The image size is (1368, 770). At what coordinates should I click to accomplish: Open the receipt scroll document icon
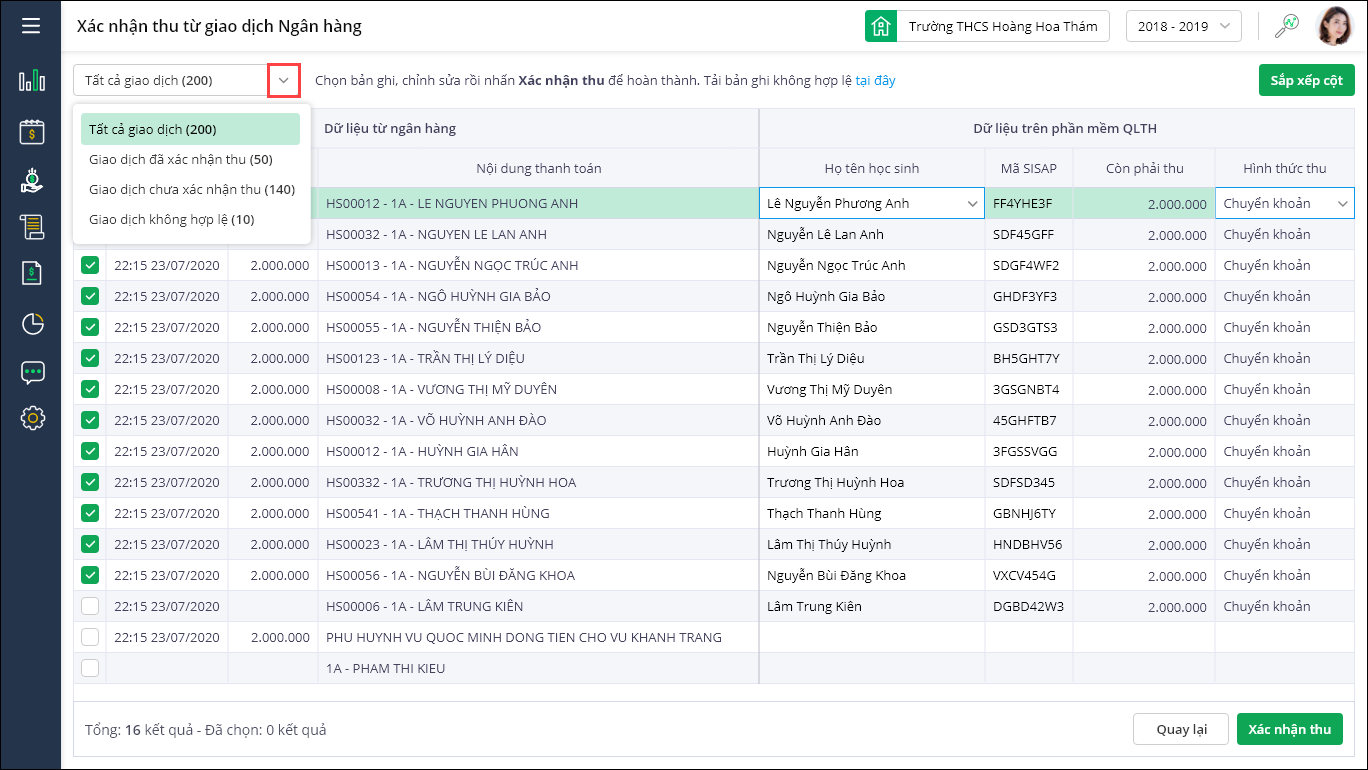[32, 227]
